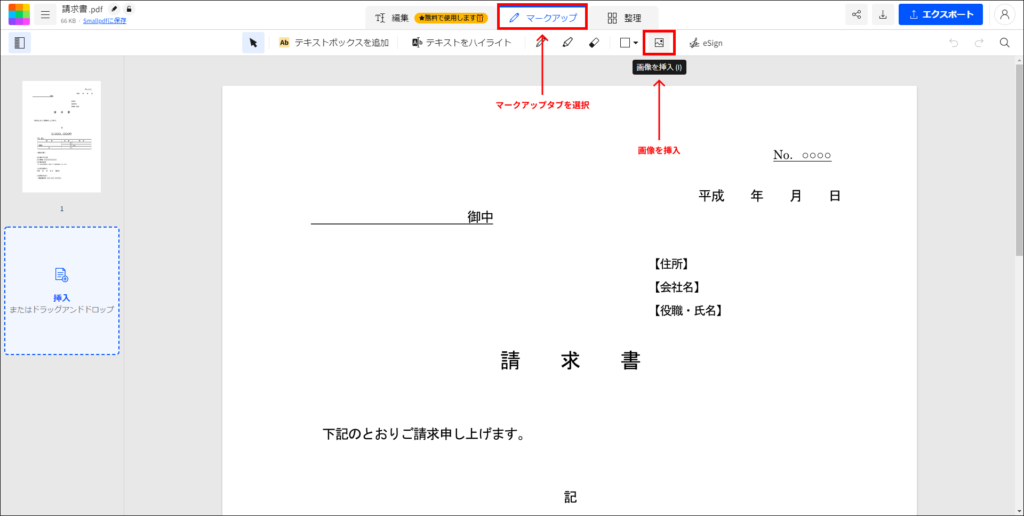Select the page 1 thumbnail
The height and width of the screenshot is (516, 1024).
tap(61, 137)
